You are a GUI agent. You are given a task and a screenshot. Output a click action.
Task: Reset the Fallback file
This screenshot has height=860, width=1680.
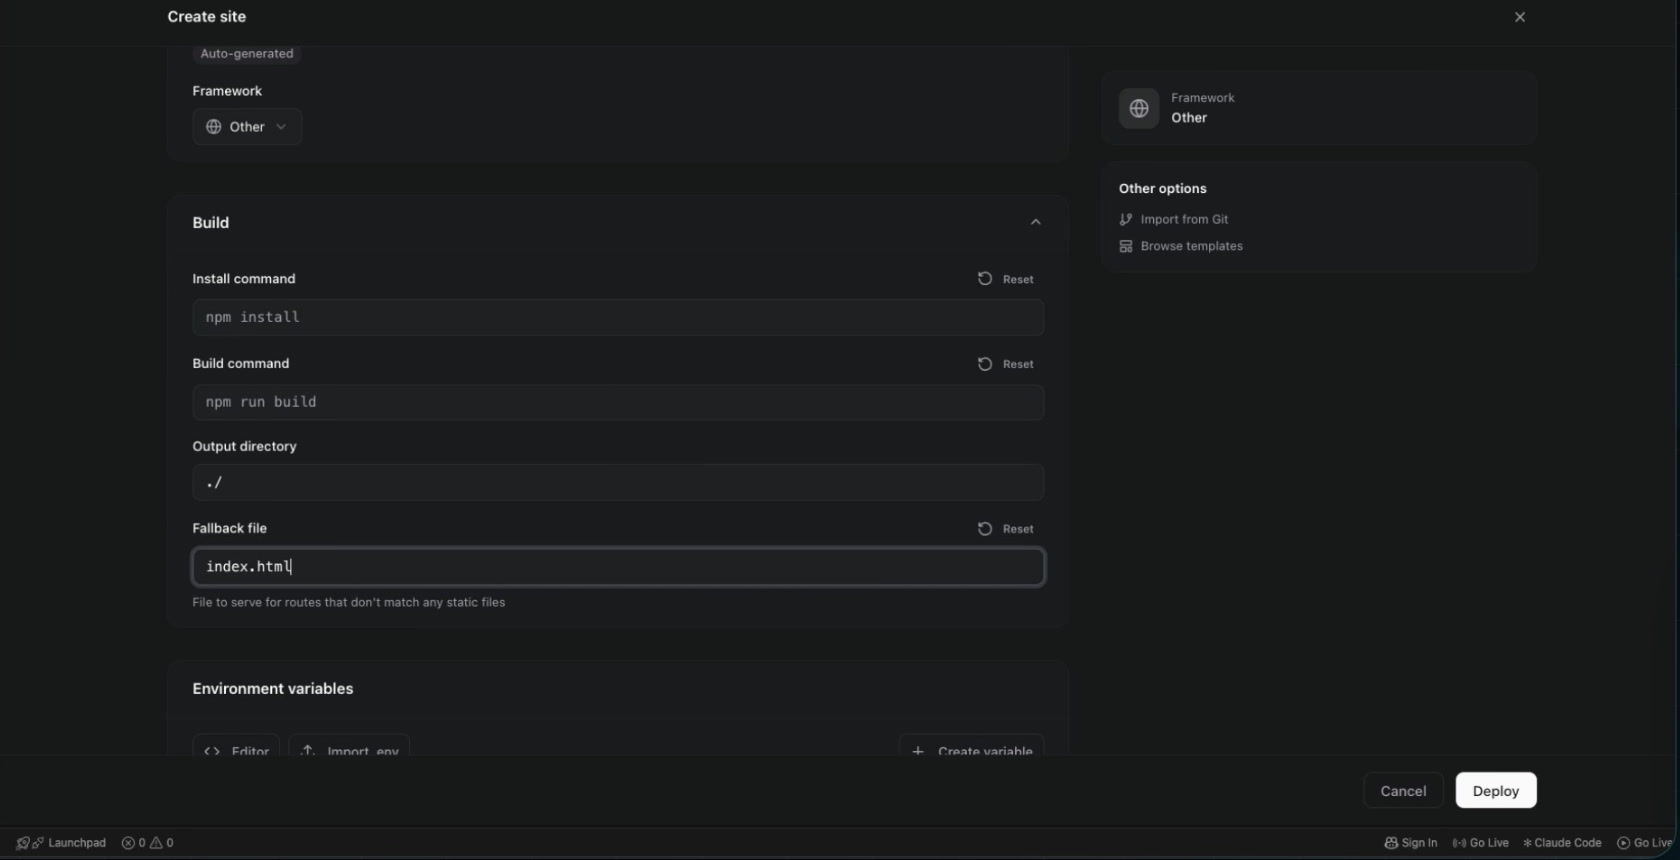tap(1006, 529)
